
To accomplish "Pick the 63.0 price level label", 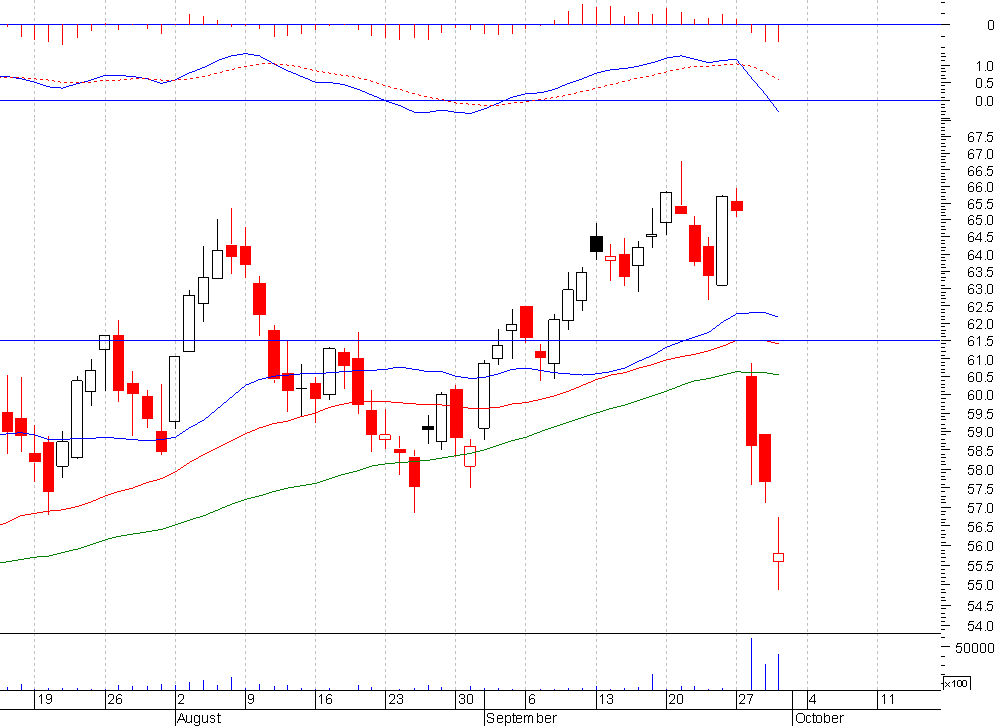I will tap(980, 290).
